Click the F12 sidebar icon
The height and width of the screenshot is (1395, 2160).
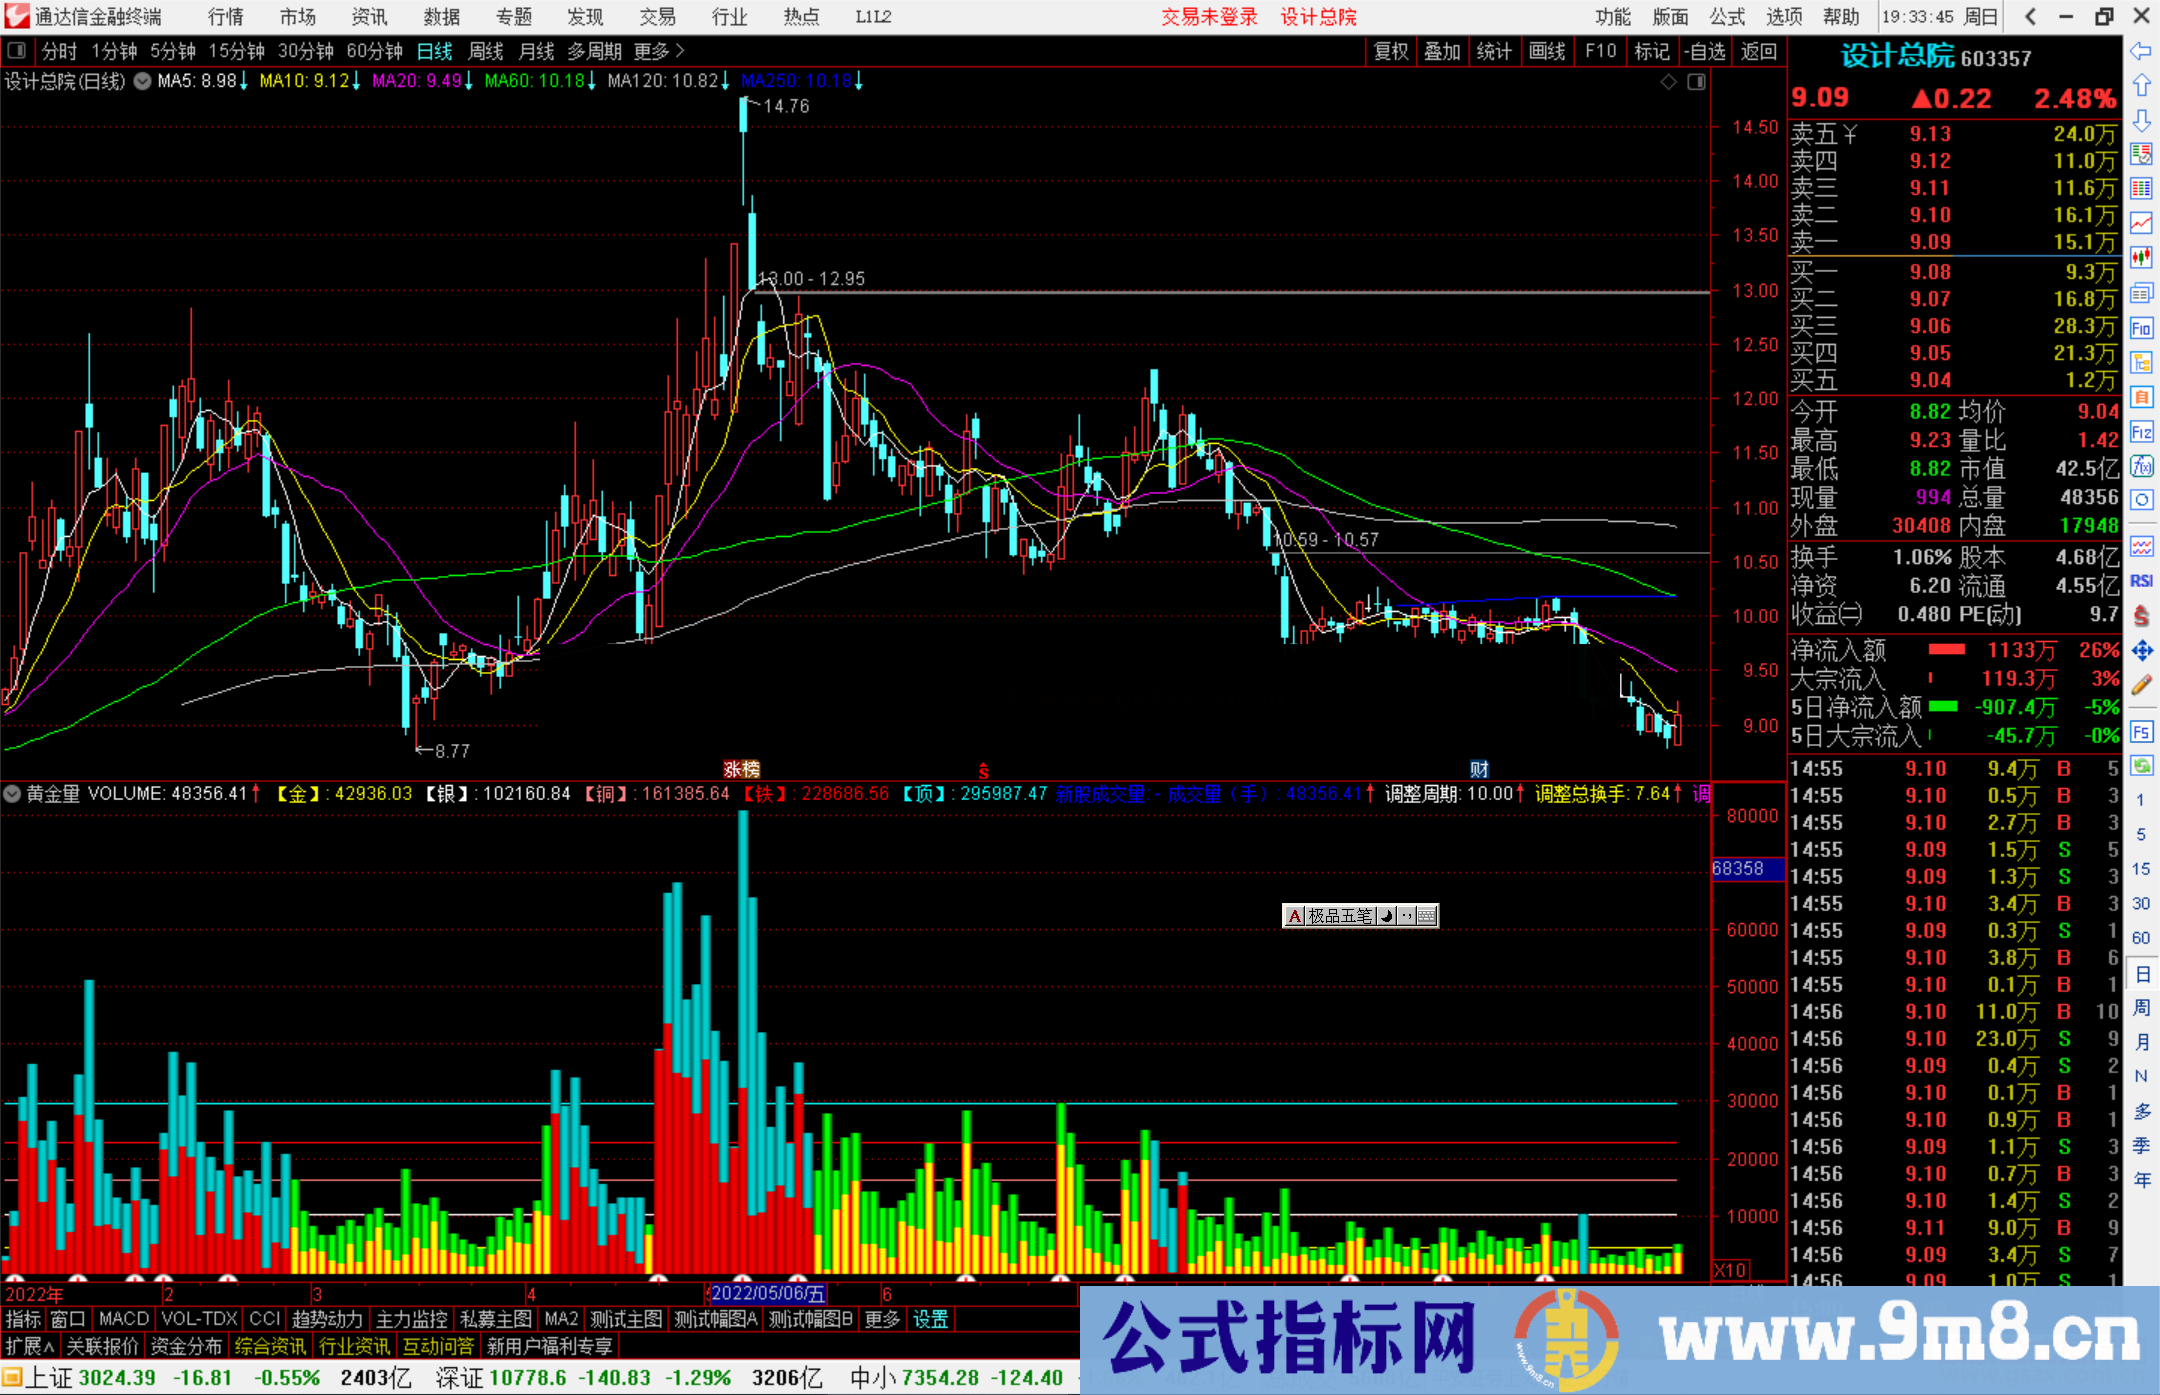coord(2141,432)
